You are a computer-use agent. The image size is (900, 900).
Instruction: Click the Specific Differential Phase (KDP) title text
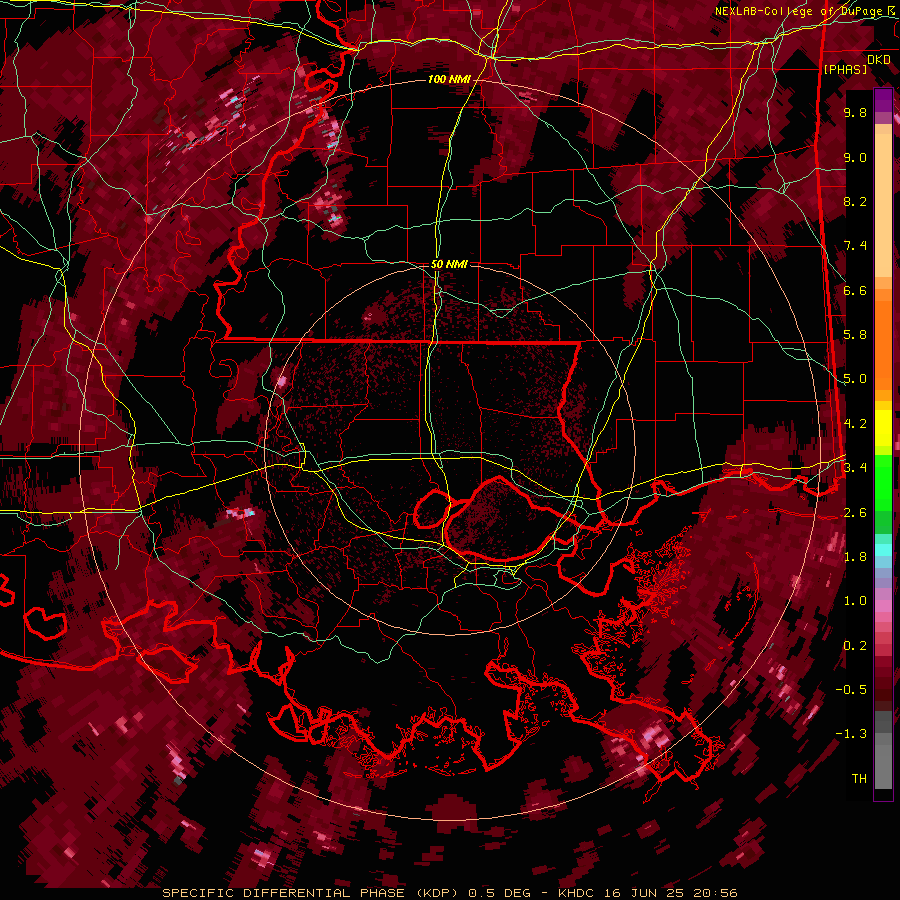pos(313,893)
